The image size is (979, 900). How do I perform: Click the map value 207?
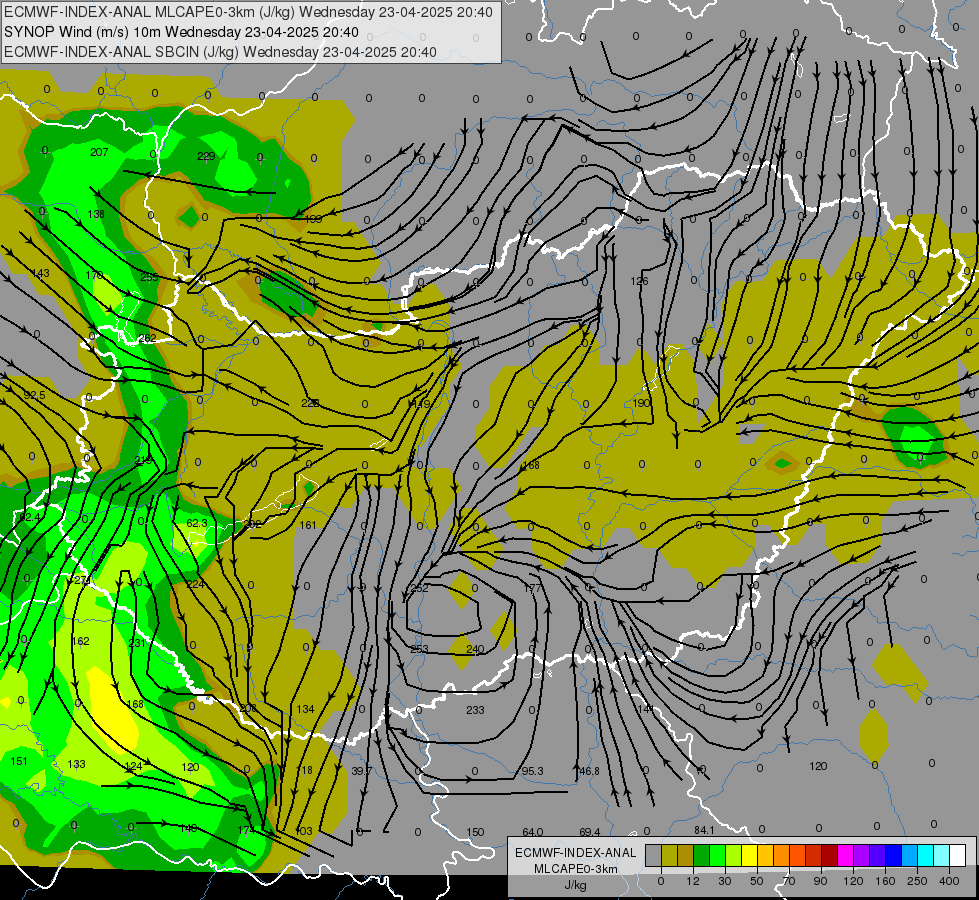tap(99, 152)
